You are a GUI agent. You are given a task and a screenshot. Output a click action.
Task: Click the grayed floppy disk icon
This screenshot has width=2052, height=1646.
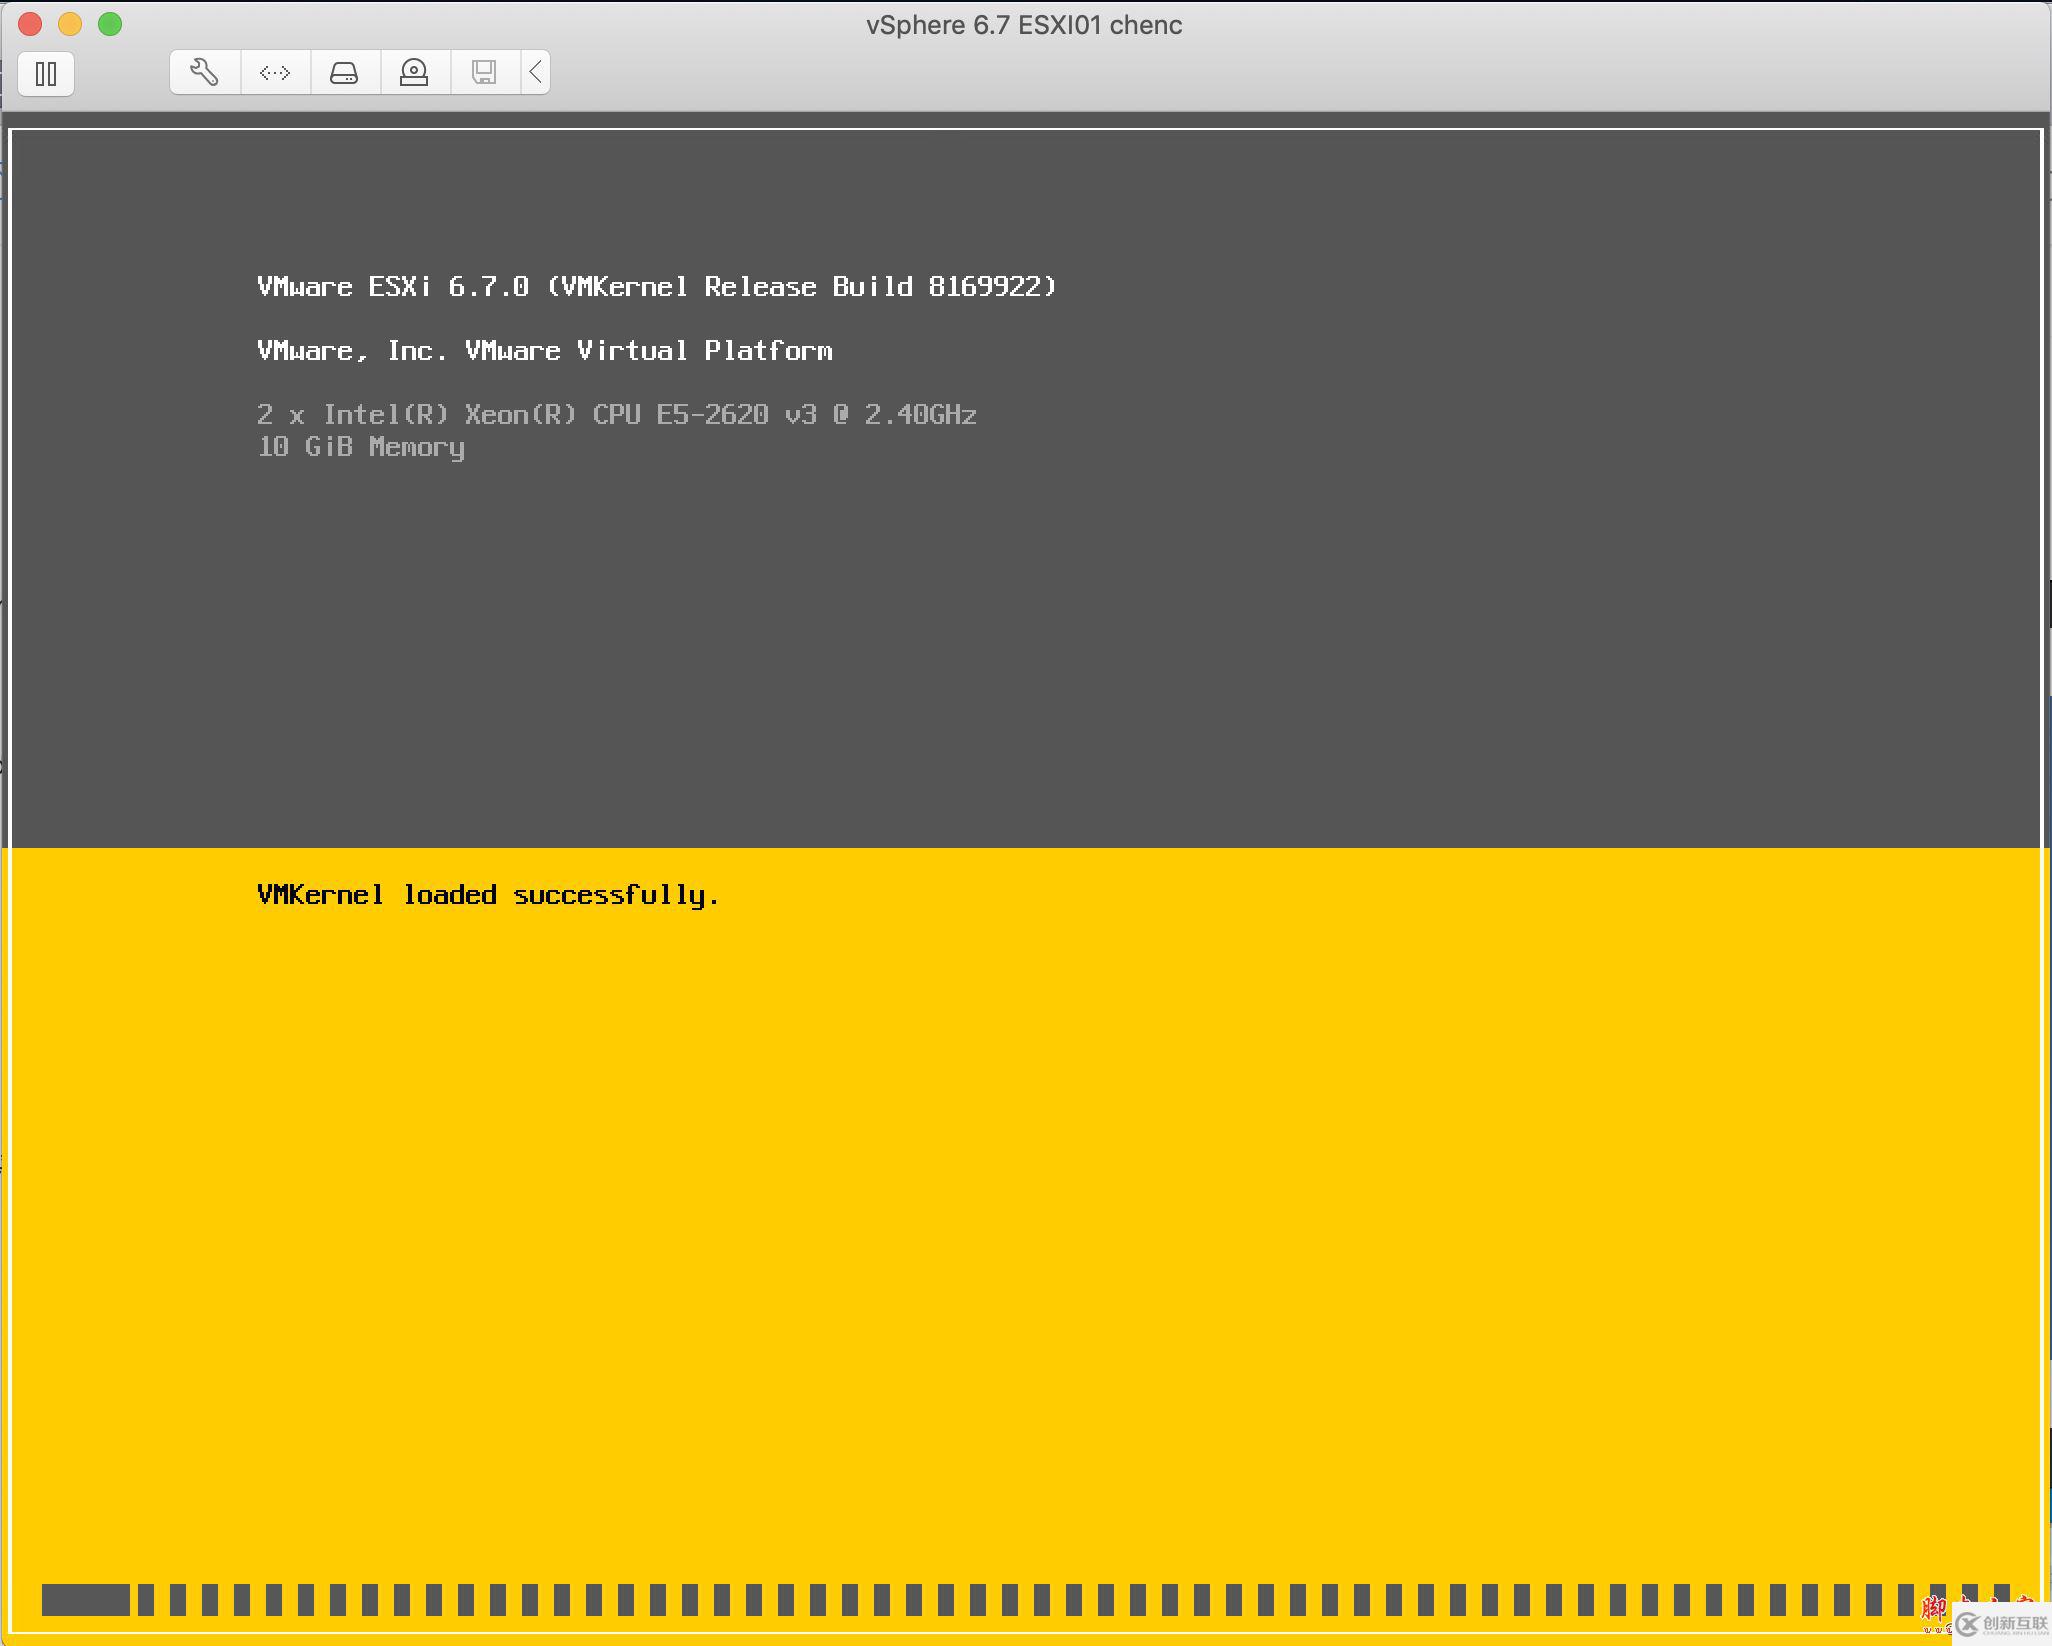pyautogui.click(x=485, y=71)
